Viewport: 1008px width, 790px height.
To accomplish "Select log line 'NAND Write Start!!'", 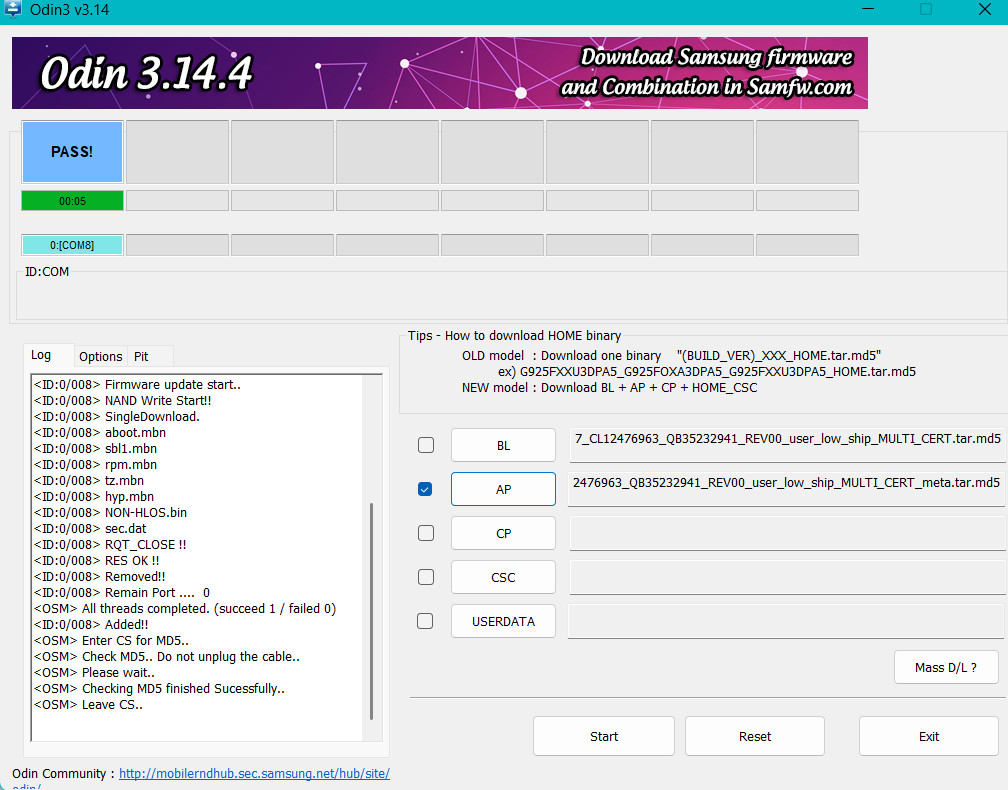I will pyautogui.click(x=122, y=400).
